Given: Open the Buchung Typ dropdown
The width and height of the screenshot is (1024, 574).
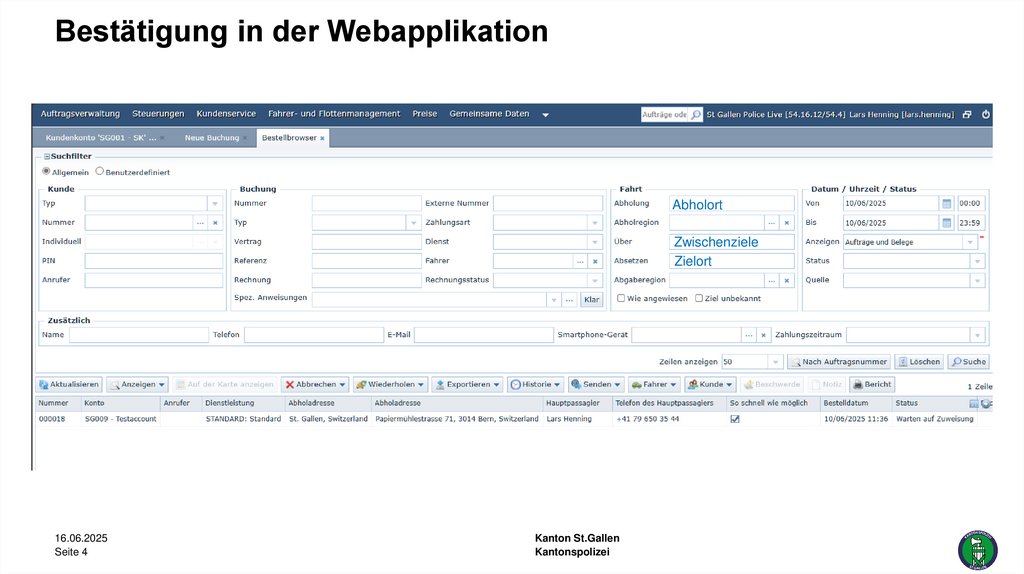Looking at the screenshot, I should coord(413,223).
